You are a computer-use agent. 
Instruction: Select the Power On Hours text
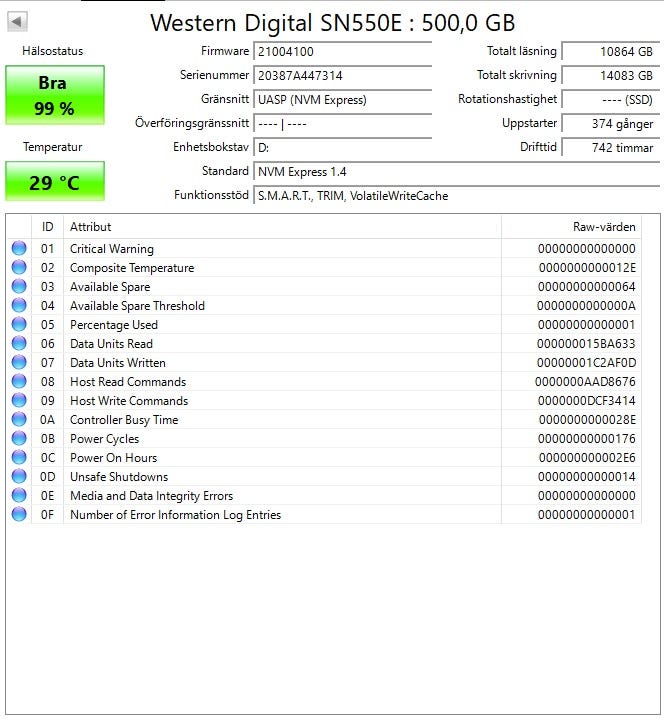[113, 458]
